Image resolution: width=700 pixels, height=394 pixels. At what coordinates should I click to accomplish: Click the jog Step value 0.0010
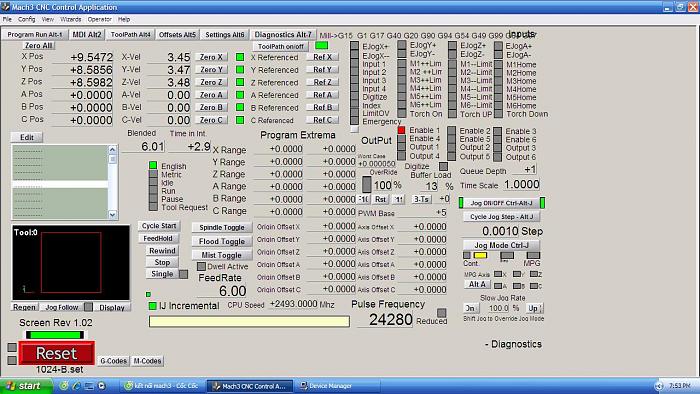(x=494, y=231)
